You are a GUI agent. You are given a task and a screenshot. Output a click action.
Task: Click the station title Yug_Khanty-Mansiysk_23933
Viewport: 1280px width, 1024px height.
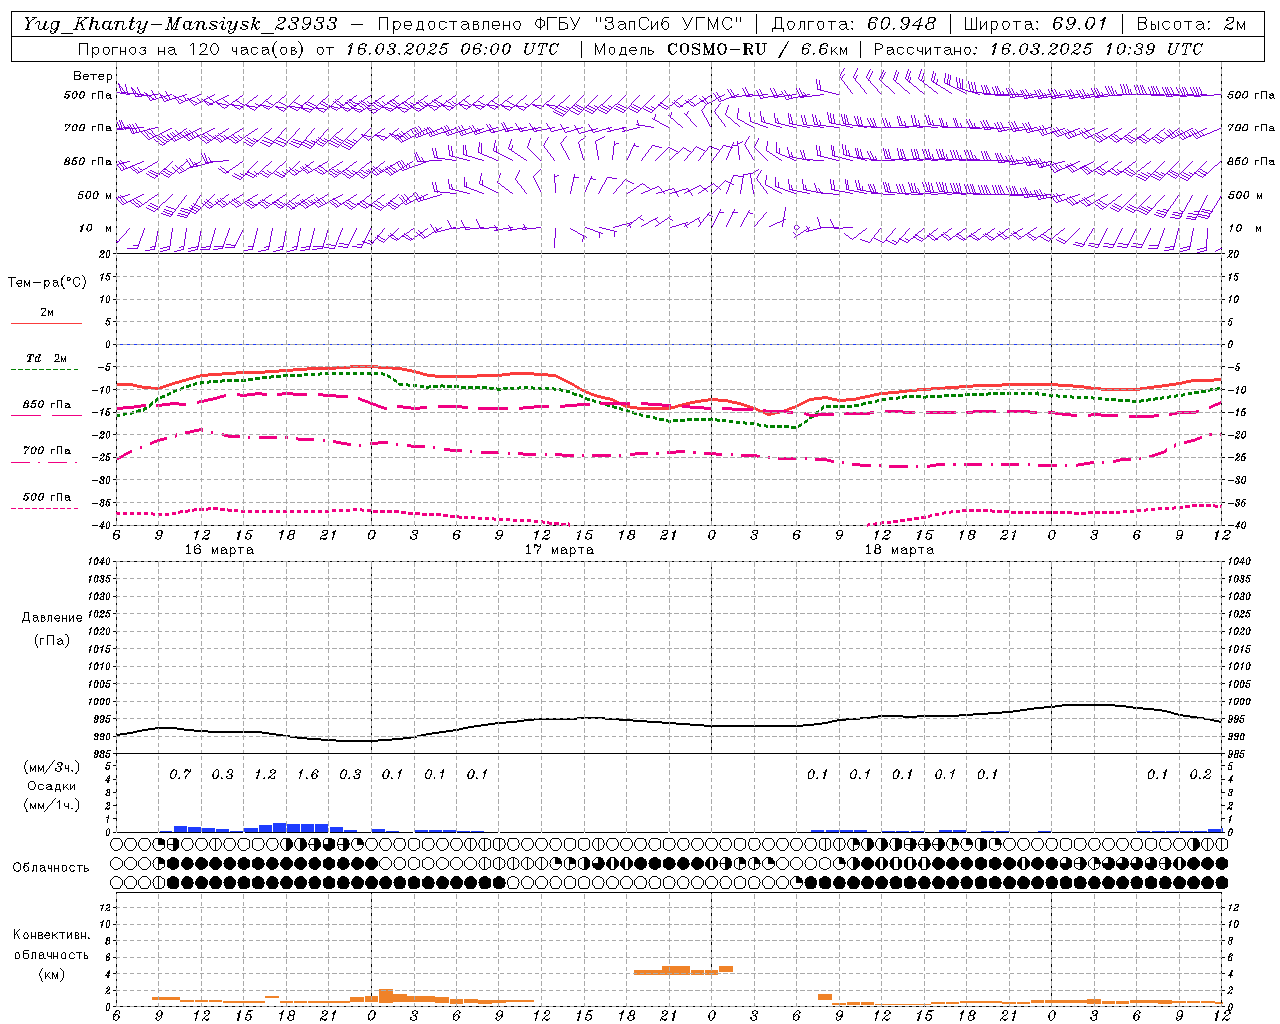pyautogui.click(x=180, y=24)
